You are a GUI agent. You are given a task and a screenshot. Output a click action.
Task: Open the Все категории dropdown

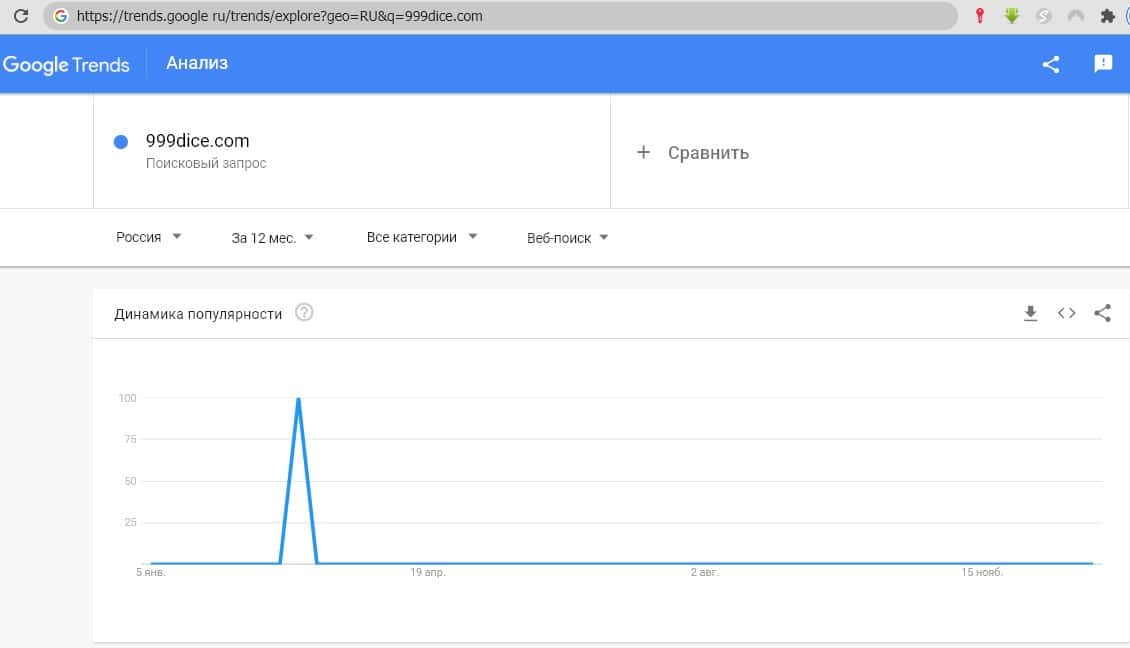tap(422, 237)
